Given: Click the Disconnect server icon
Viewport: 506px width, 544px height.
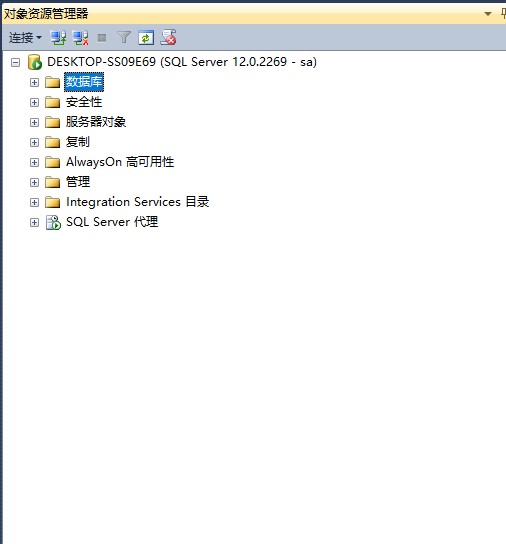Looking at the screenshot, I should 80,37.
